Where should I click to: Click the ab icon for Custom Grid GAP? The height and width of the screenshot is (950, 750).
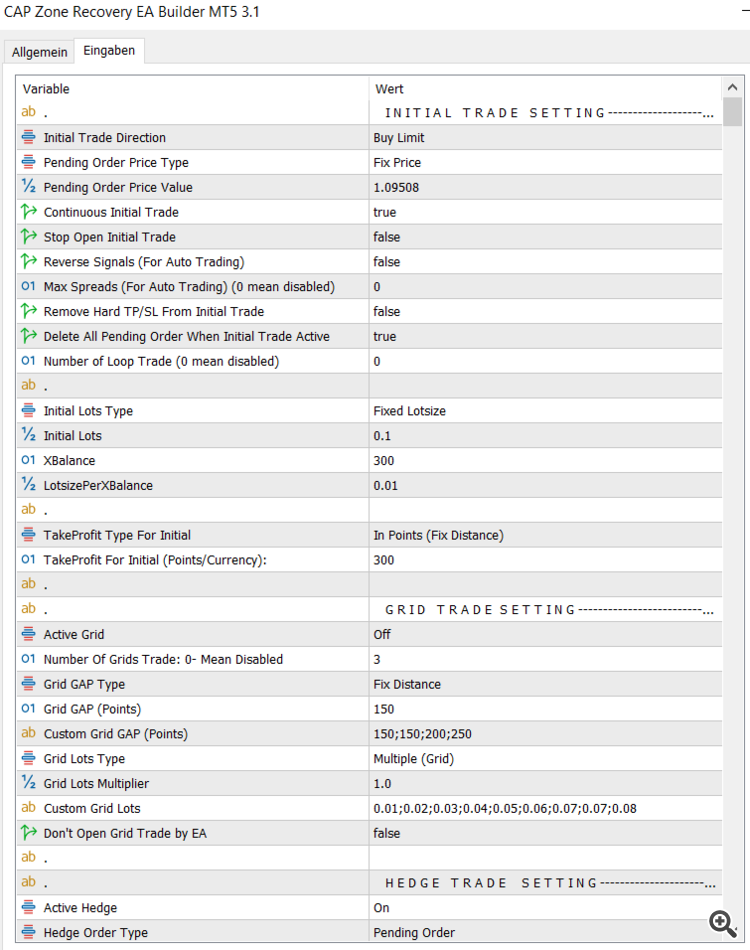click(28, 732)
